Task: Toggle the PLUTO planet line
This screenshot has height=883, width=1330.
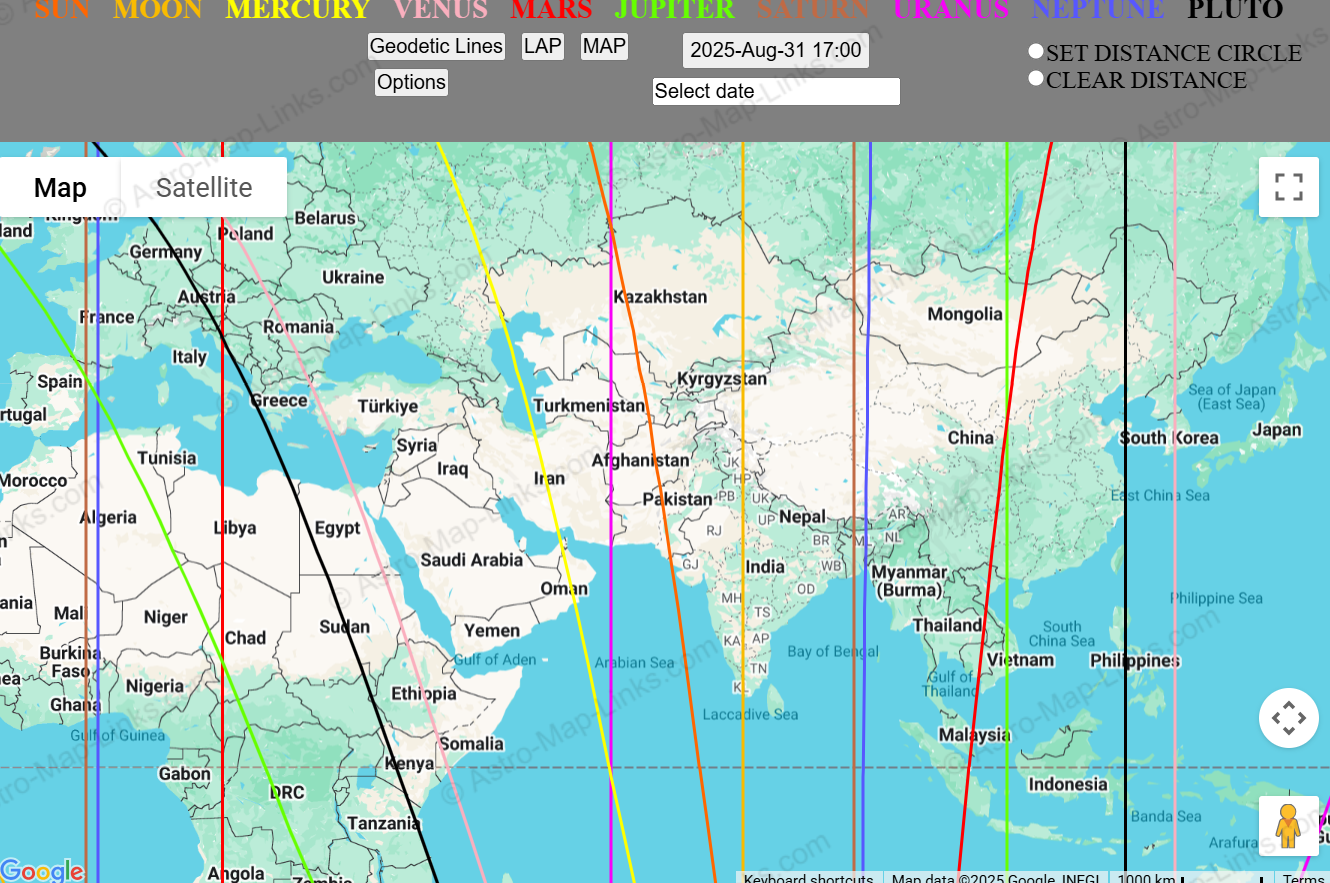Action: click(1235, 10)
